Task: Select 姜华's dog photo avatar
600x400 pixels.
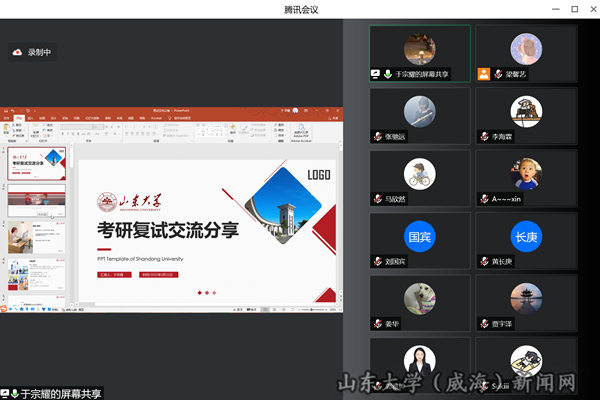Action: [420, 299]
